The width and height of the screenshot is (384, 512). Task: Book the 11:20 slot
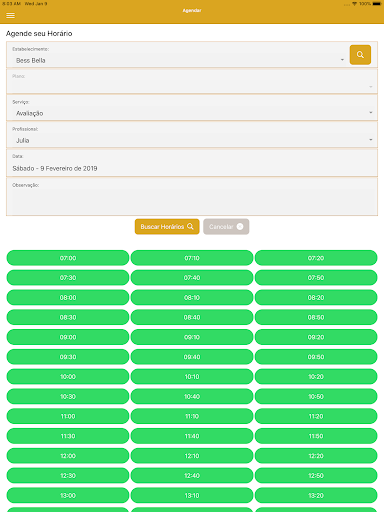tap(316, 416)
